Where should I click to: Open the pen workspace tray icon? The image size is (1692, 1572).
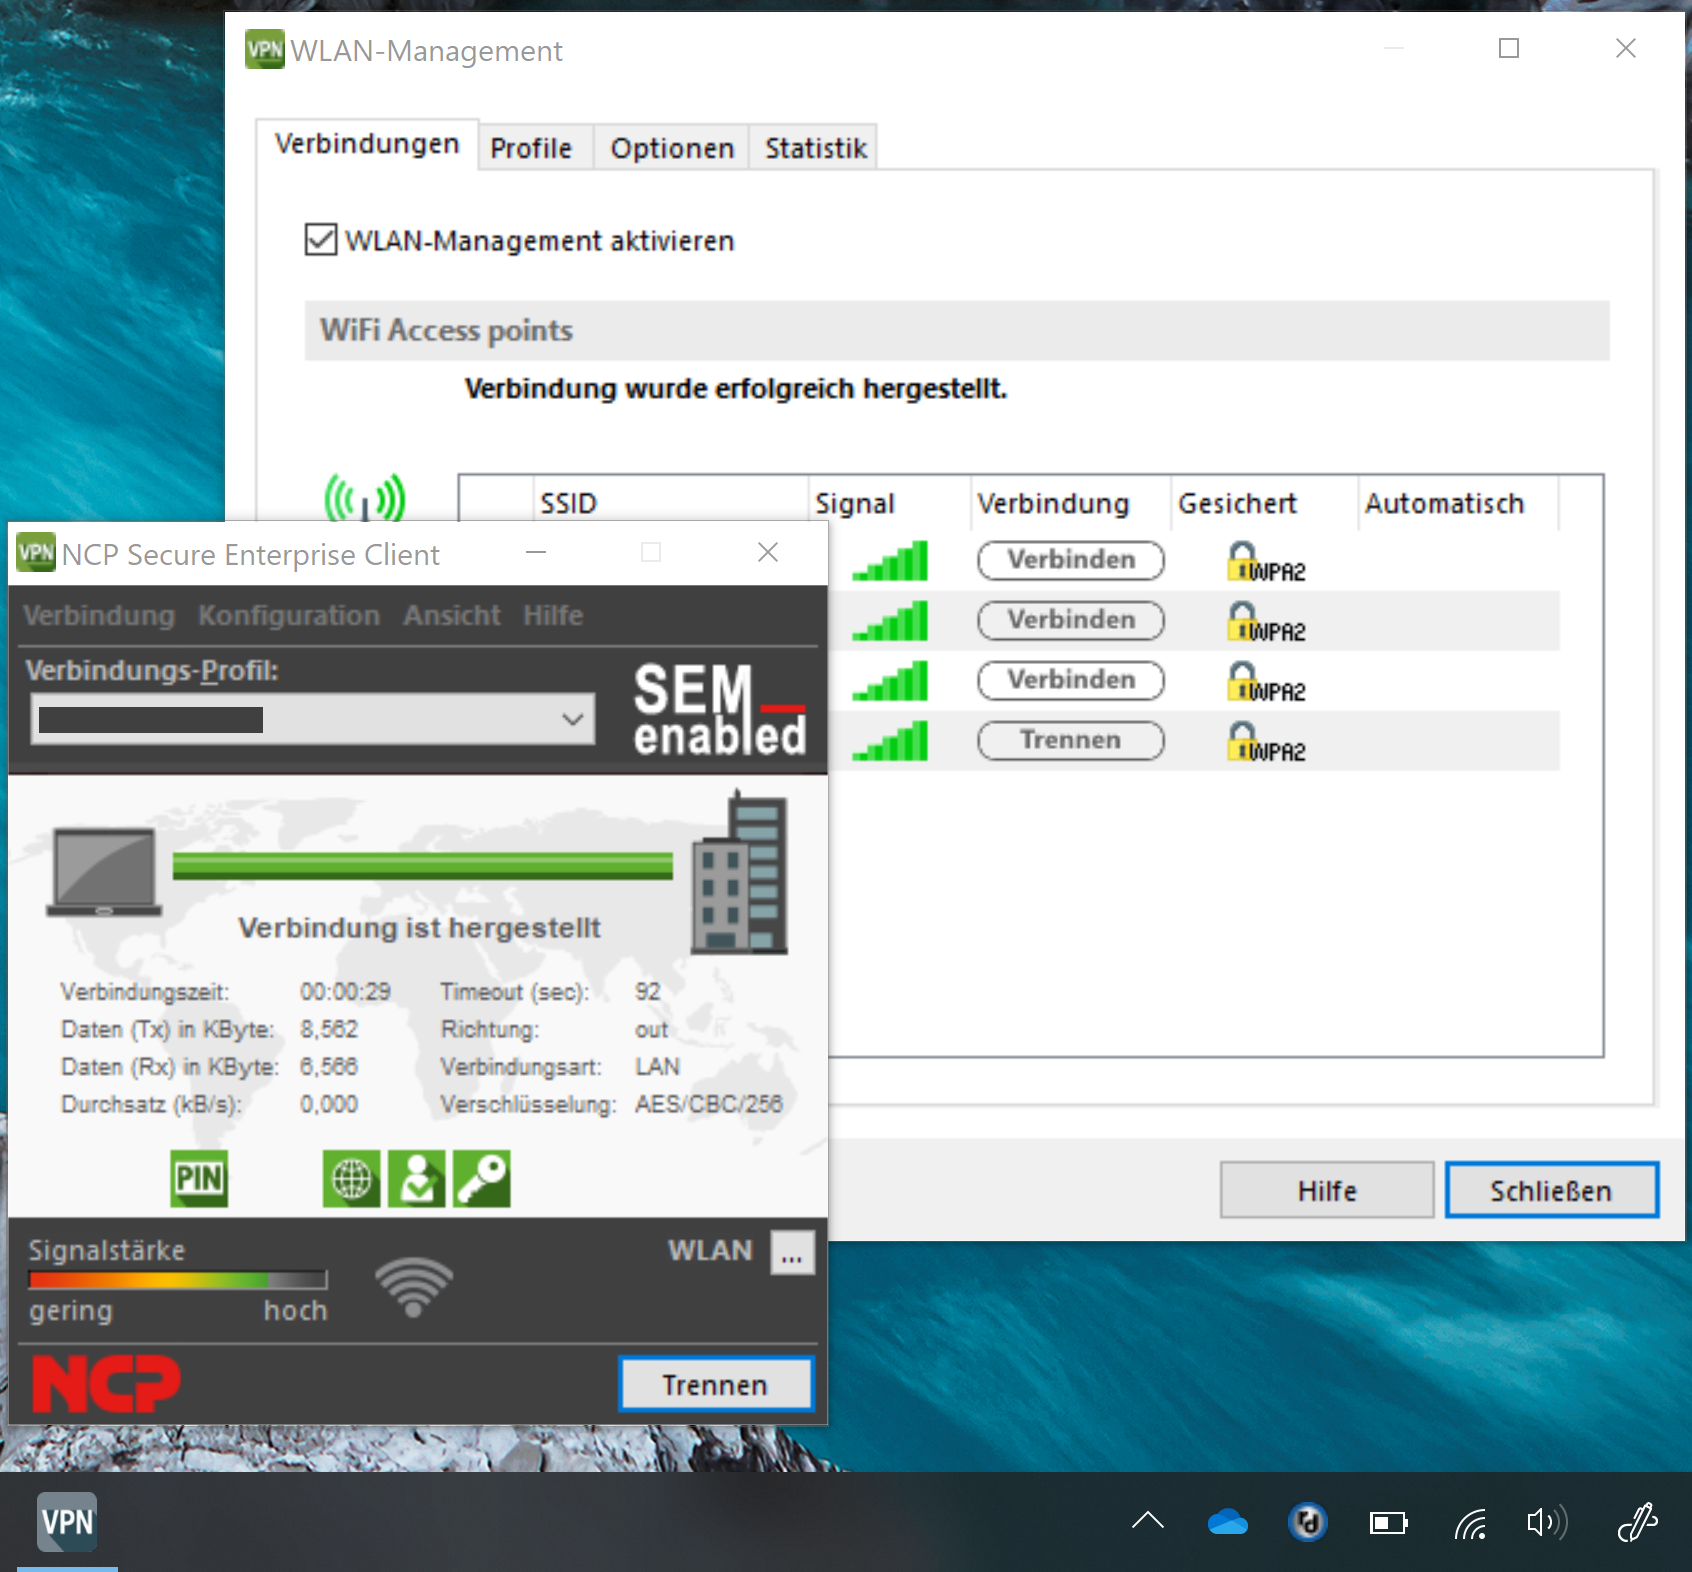1637,1522
